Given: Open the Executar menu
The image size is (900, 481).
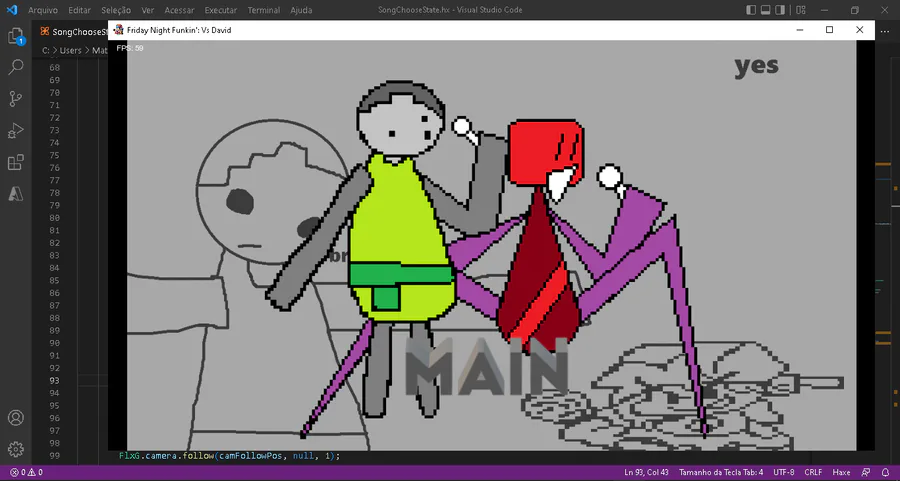Looking at the screenshot, I should click(x=220, y=10).
